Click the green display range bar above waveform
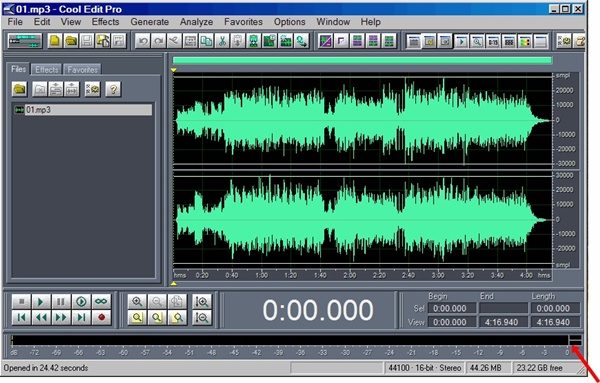 [x=362, y=60]
